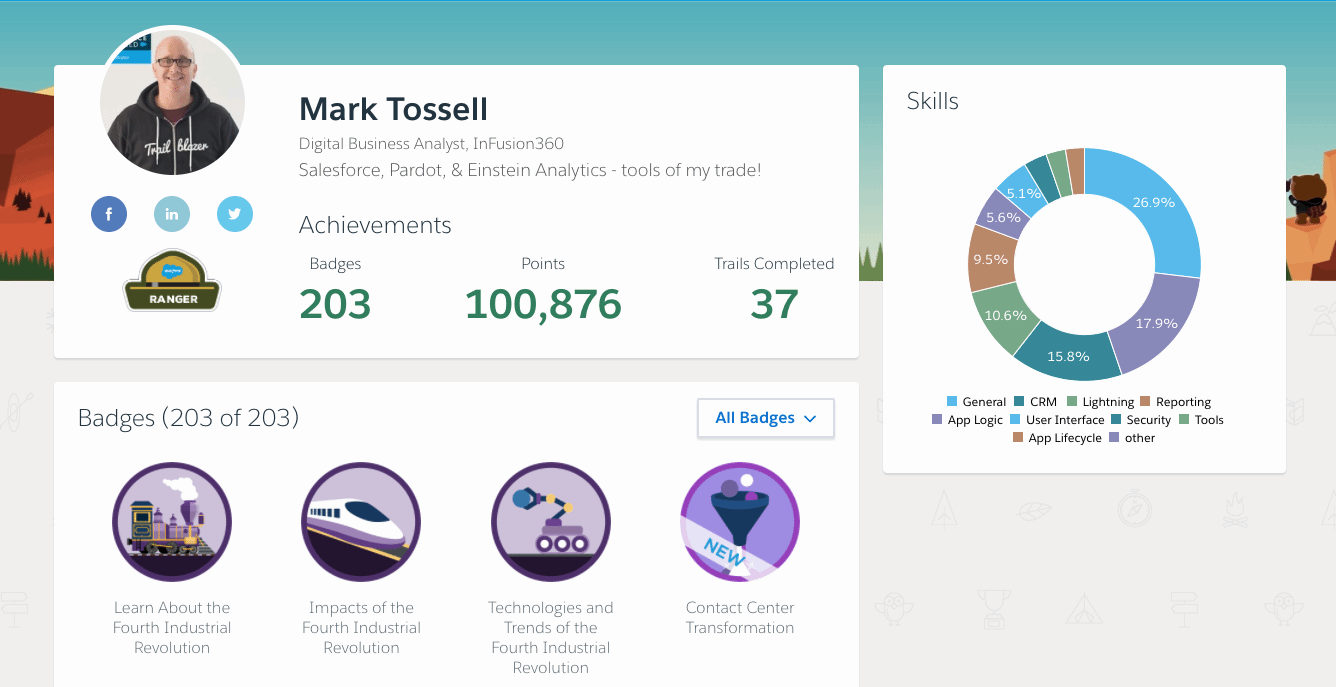Select the Badges count of 203
Screen dimensions: 1336x687
(x=334, y=303)
